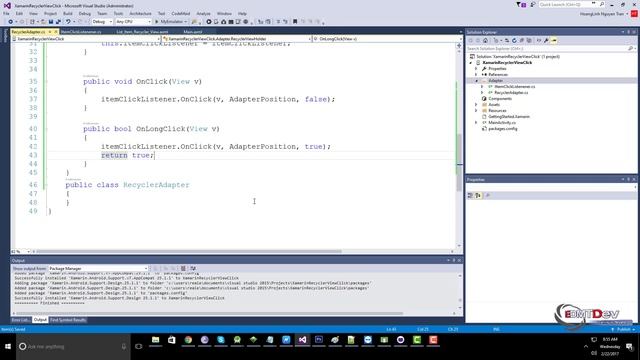The image size is (640, 360).
Task: Open XamarinRecyclerViewClick project navigation dropdown
Action: tap(86, 39)
